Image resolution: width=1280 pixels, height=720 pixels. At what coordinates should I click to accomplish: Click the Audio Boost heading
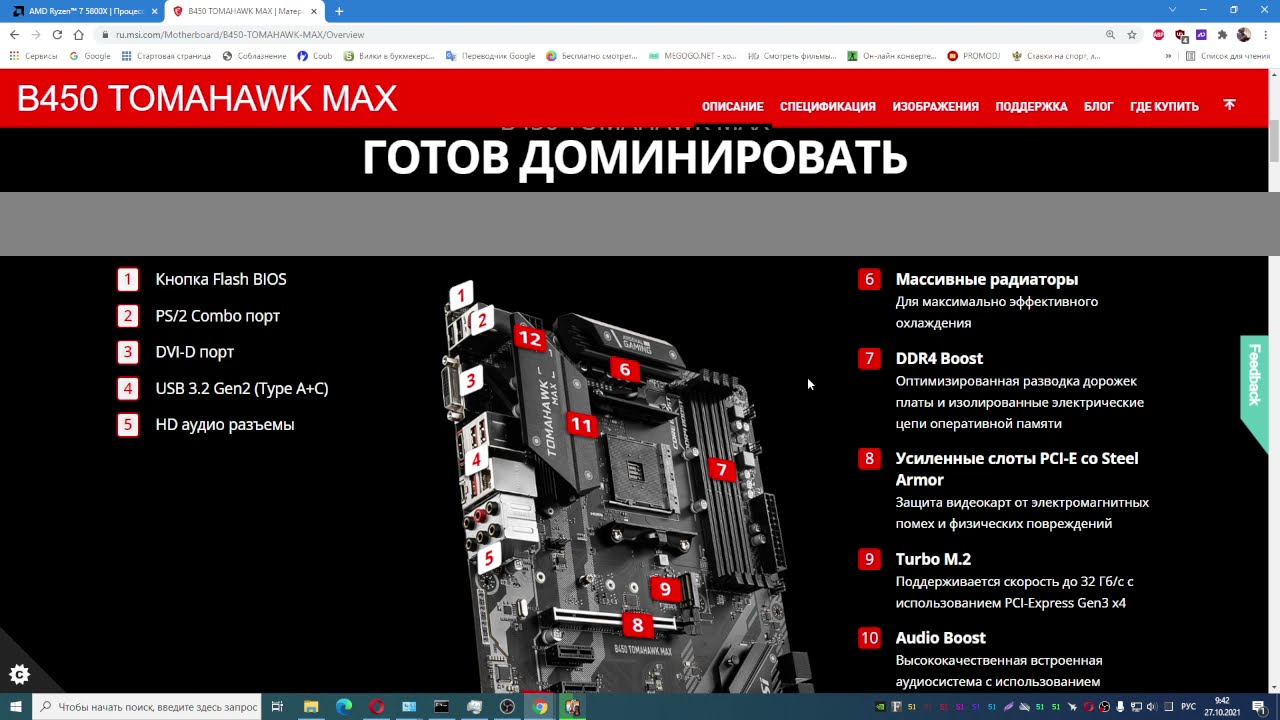(x=940, y=637)
